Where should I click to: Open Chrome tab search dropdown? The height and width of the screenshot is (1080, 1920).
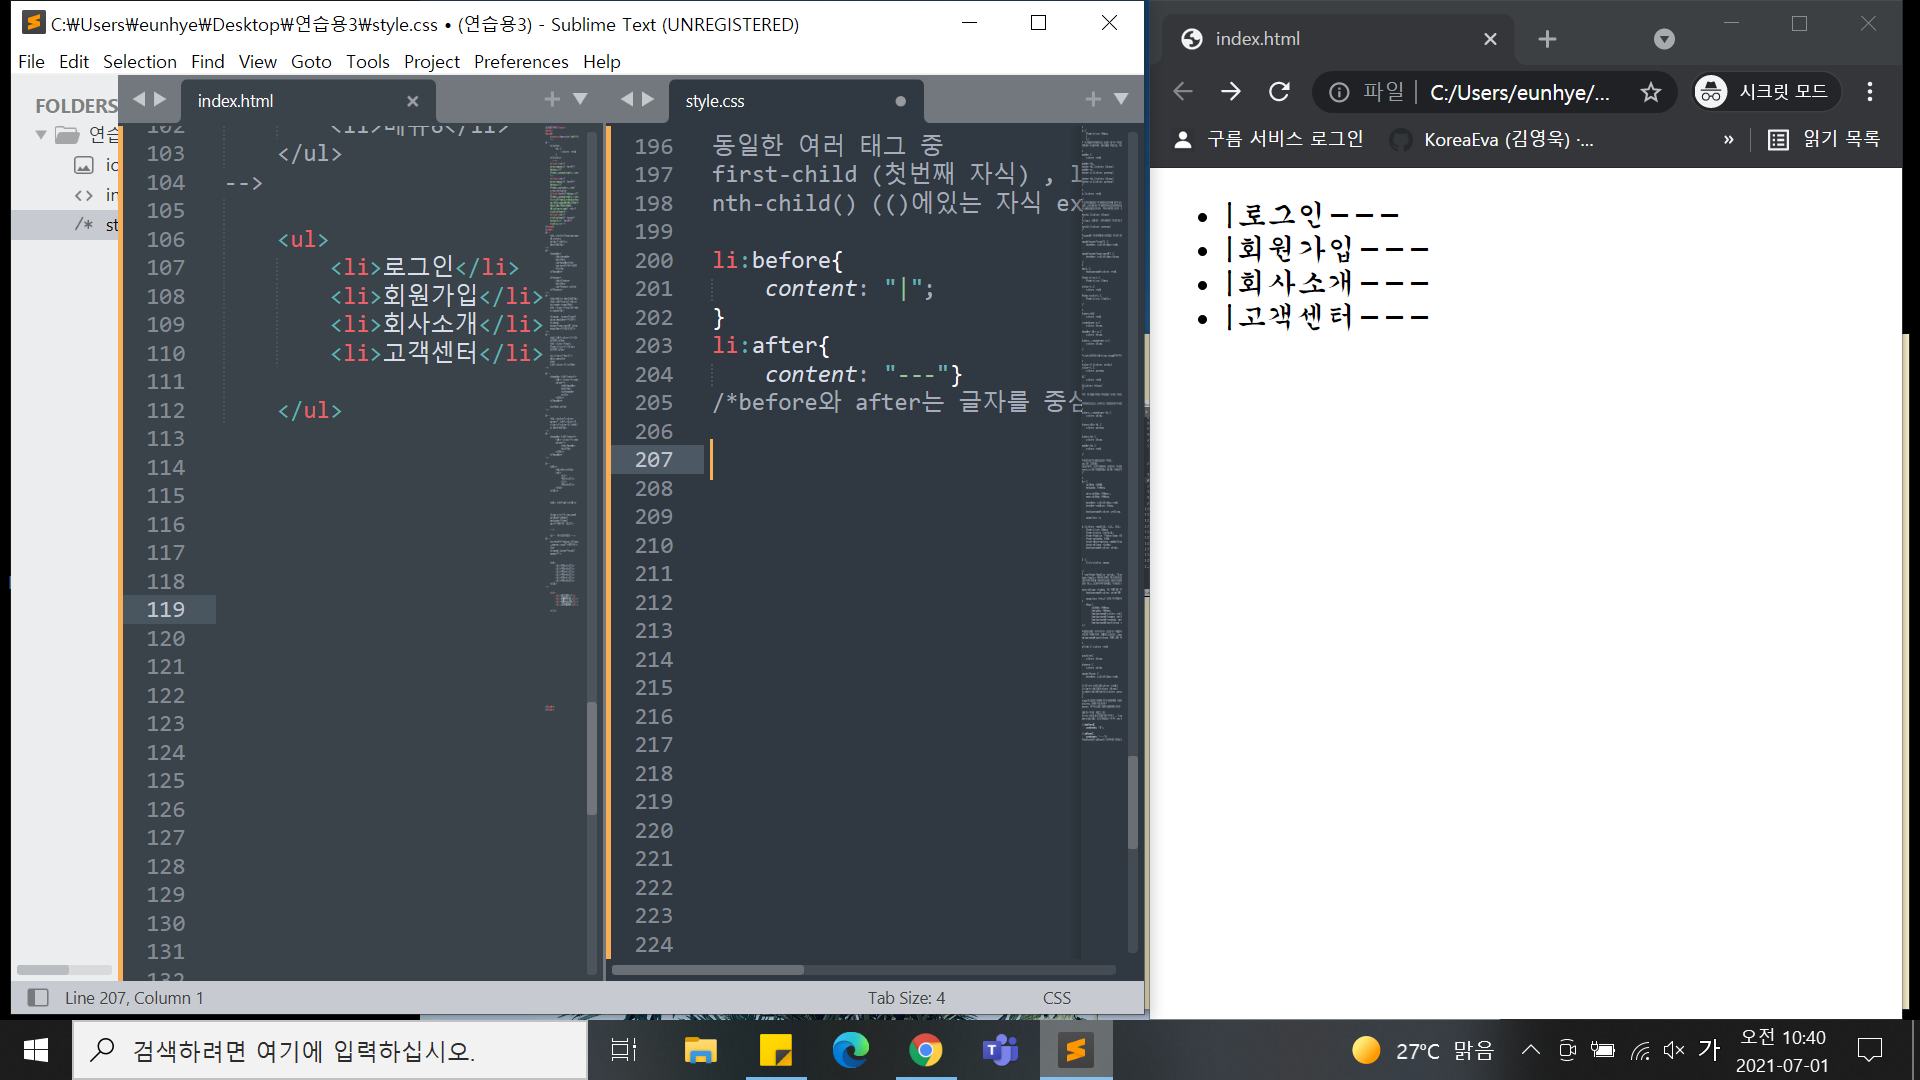(x=1664, y=39)
